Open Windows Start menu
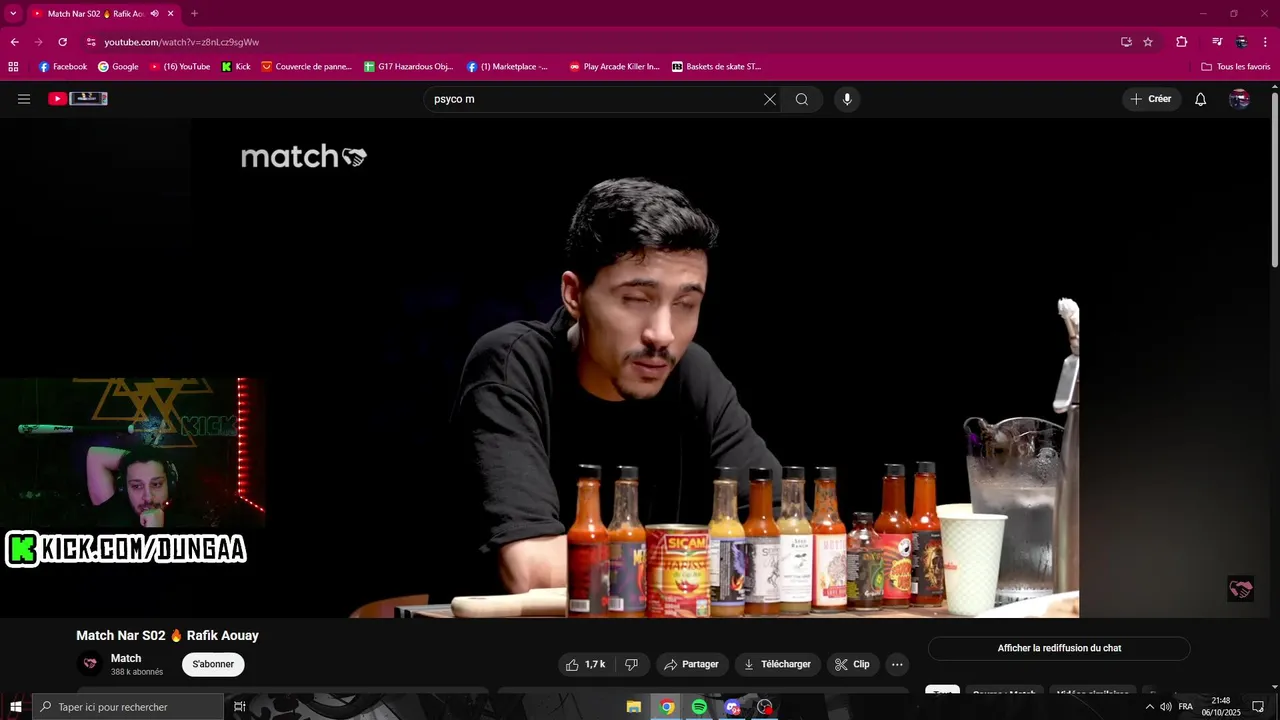1280x720 pixels. click(x=16, y=707)
